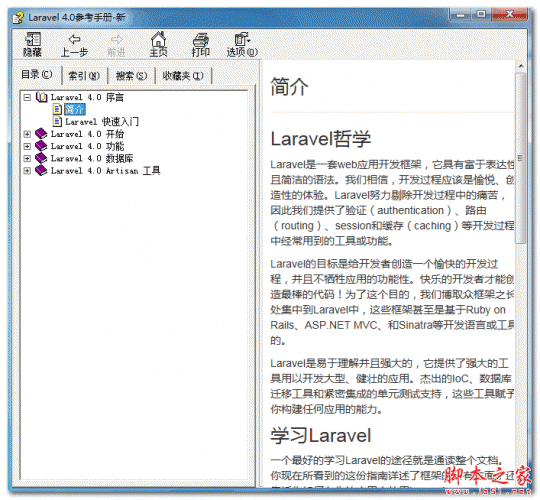Click the 简介 page heading
This screenshot has height=500, width=540.
pos(289,86)
